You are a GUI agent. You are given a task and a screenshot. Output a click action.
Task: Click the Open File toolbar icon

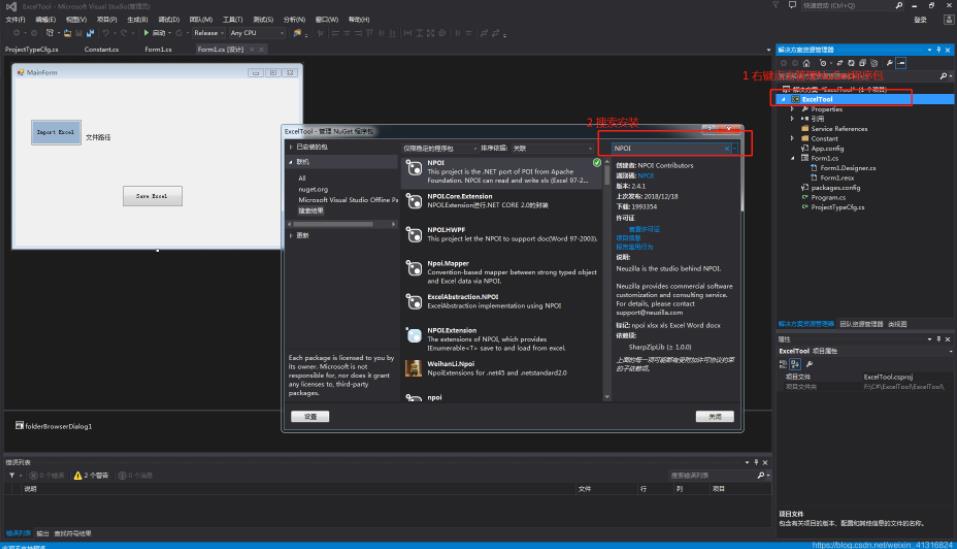(68, 33)
